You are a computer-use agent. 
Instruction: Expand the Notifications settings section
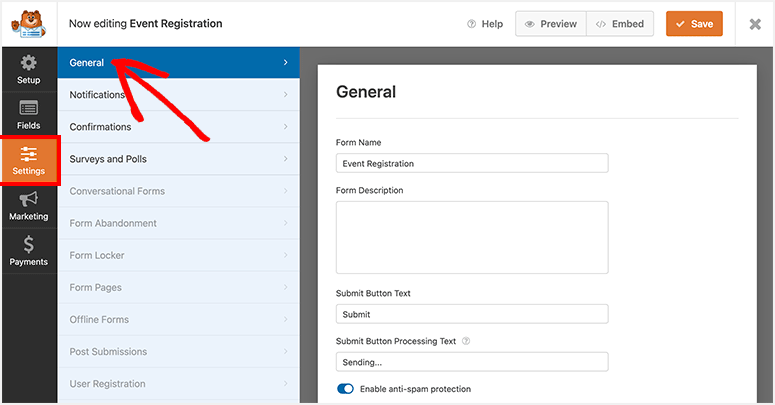(x=178, y=95)
